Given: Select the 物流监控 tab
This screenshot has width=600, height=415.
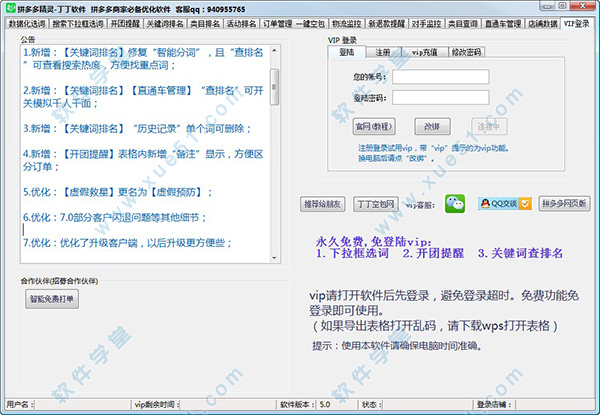Looking at the screenshot, I should pos(346,24).
